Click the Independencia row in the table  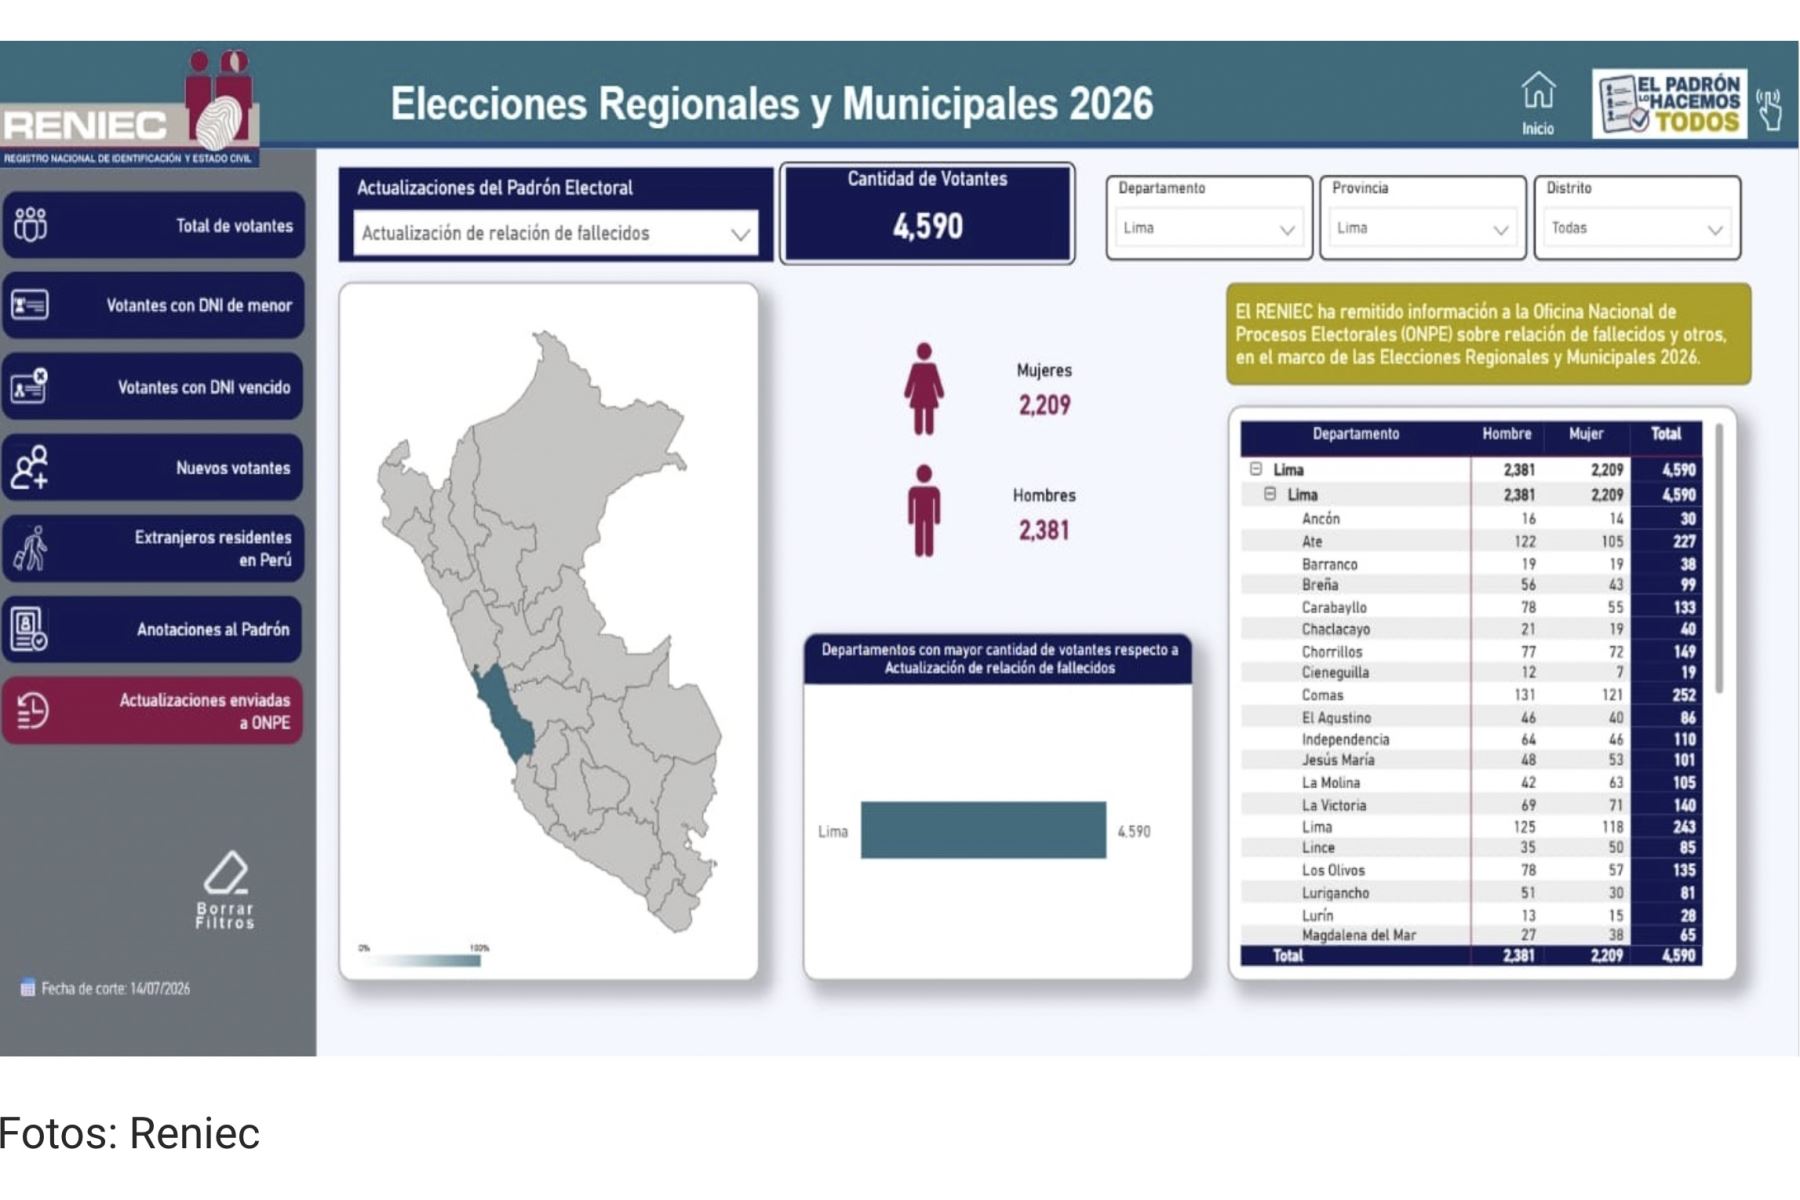1471,739
